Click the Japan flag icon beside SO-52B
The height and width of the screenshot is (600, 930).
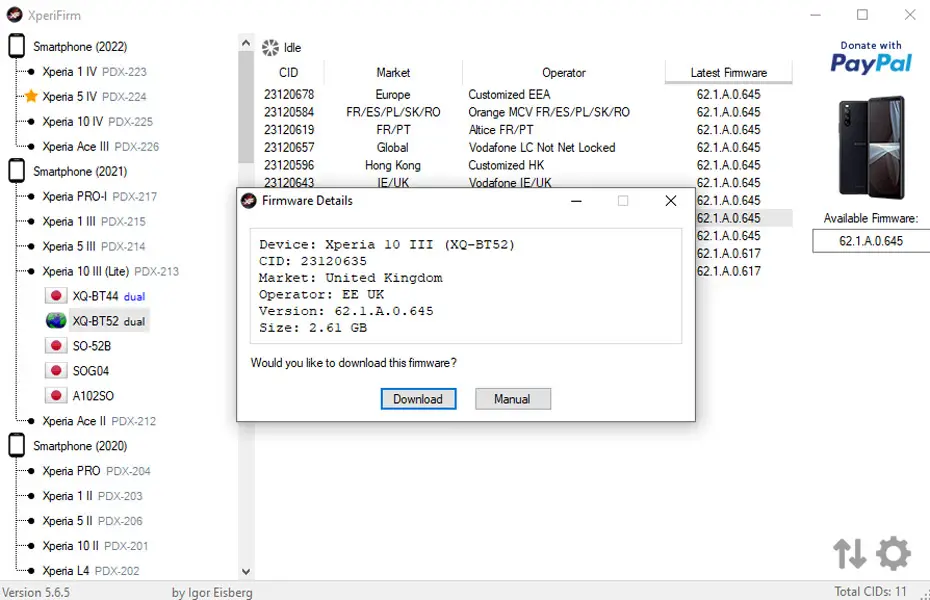(x=56, y=346)
